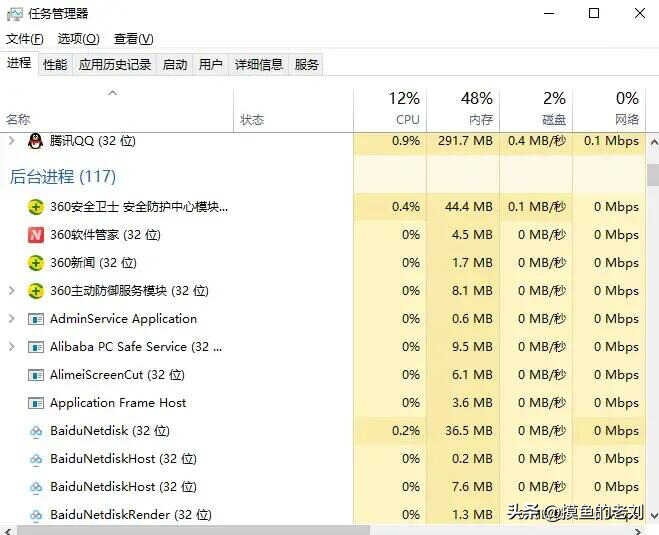Screen dimensions: 659x535
Task: Click the 360软件管家 red icon
Action: coord(36,235)
